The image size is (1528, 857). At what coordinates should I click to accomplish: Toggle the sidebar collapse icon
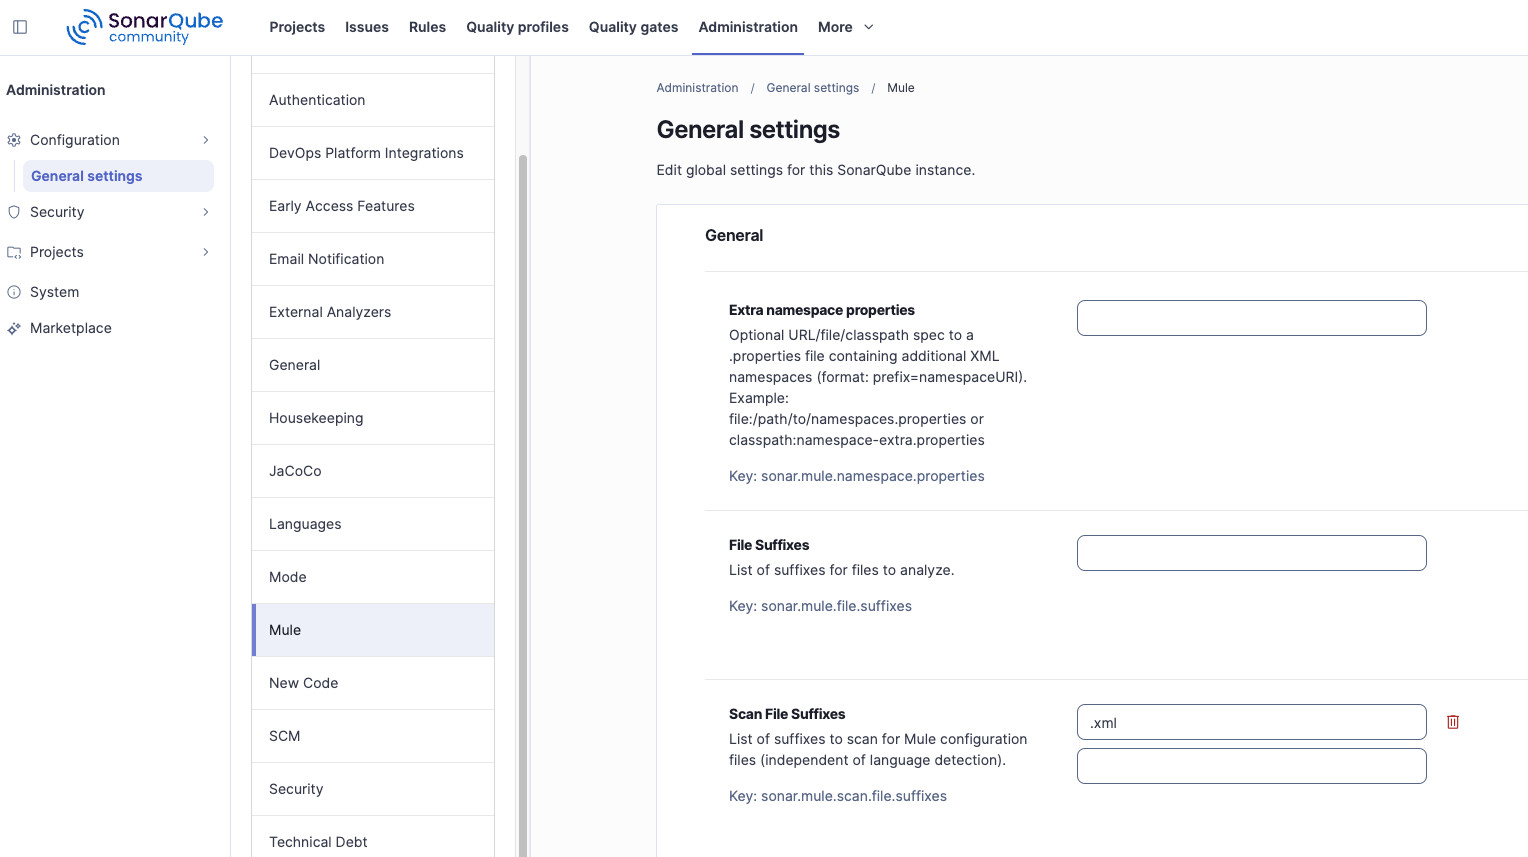coord(20,27)
